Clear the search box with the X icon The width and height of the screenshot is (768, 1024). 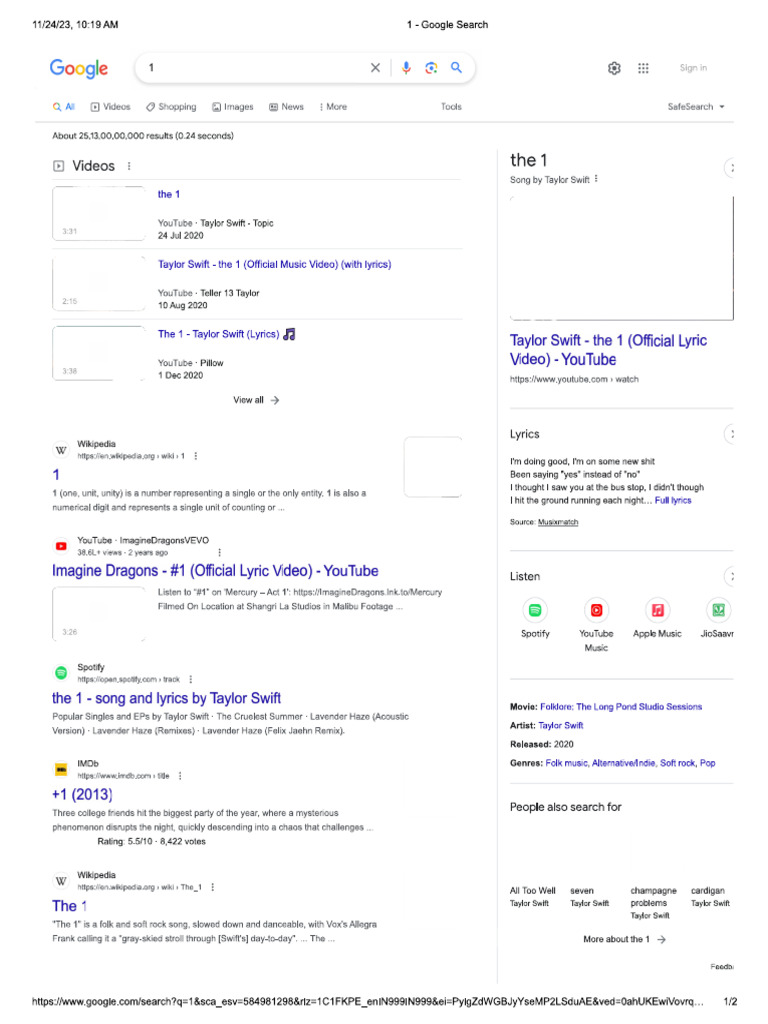(375, 67)
